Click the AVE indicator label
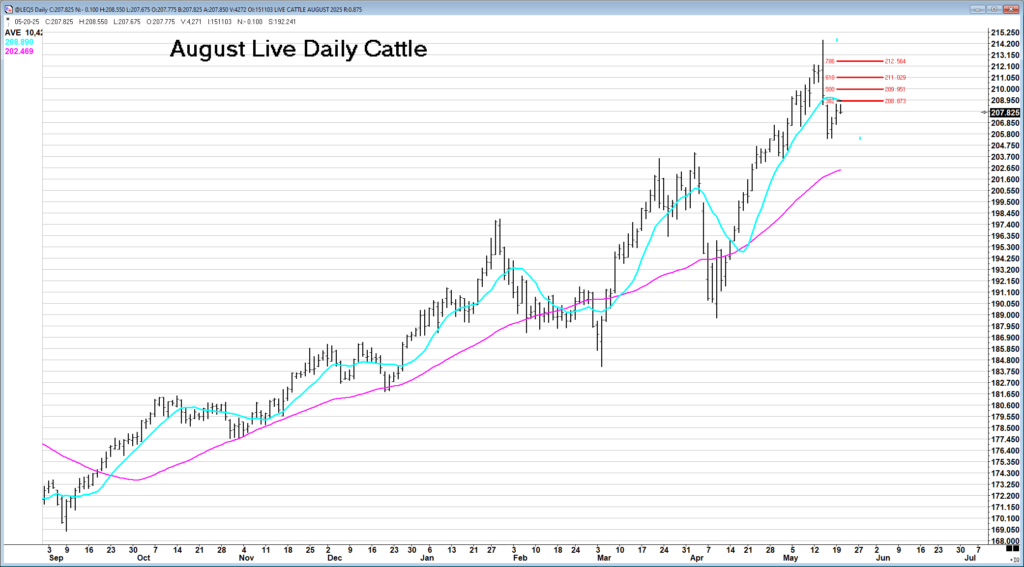Screen dimensions: 1024x567 click(x=13, y=32)
